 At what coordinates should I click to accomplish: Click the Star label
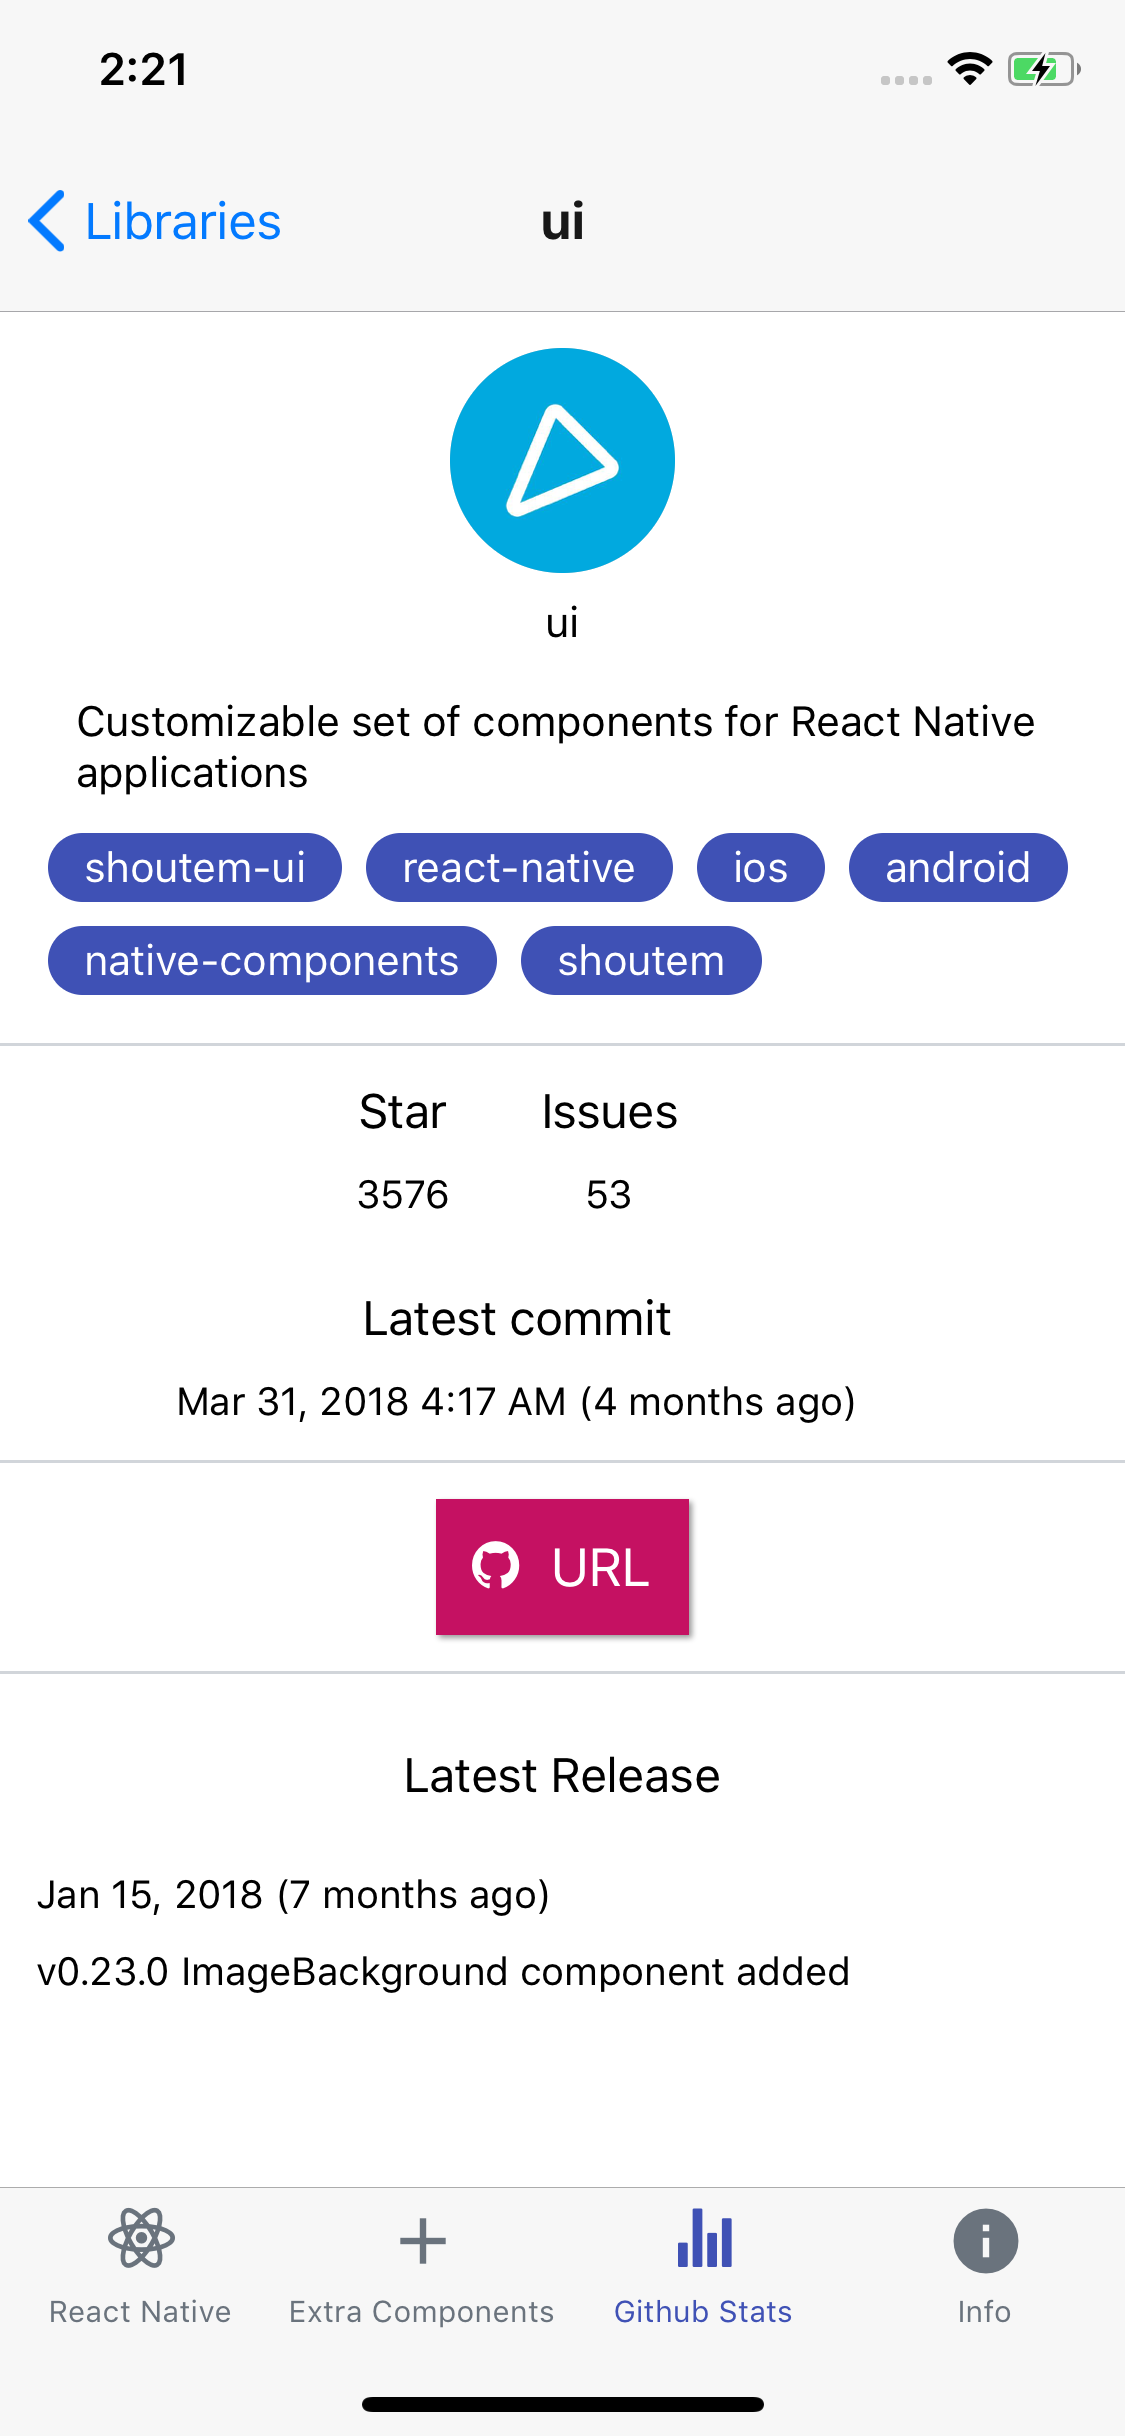pyautogui.click(x=403, y=1112)
